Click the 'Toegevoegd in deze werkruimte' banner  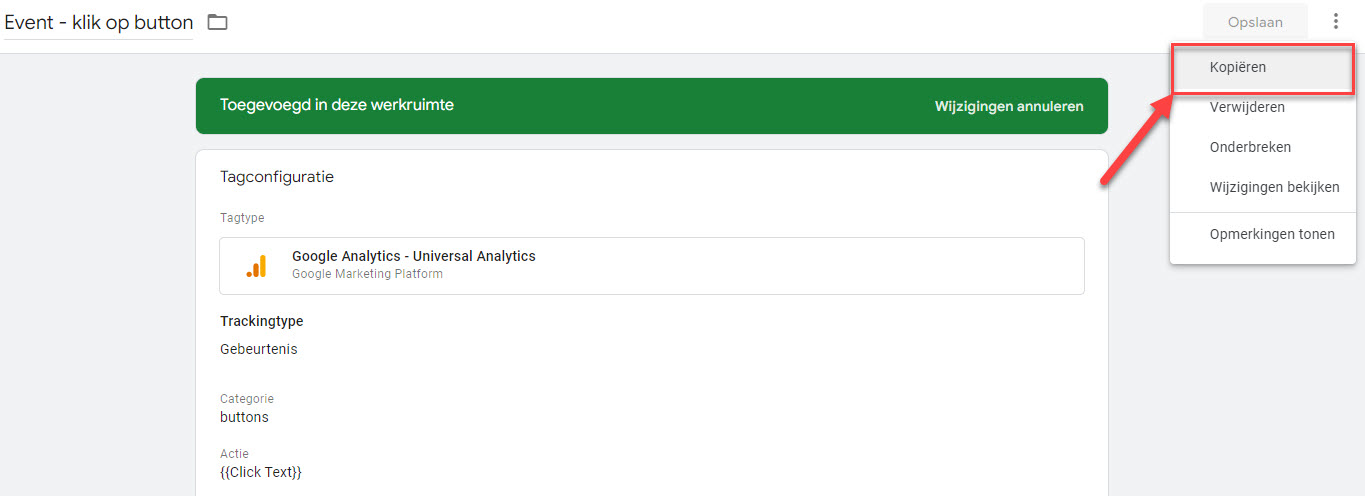[x=337, y=104]
